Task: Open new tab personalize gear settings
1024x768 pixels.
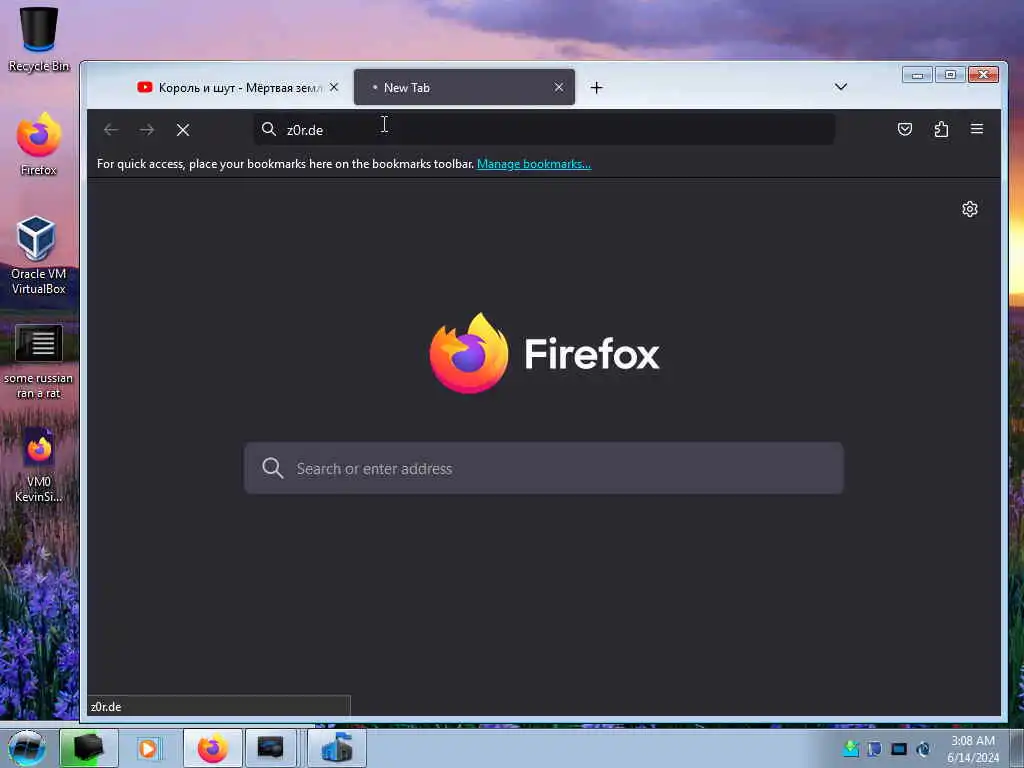Action: (970, 209)
